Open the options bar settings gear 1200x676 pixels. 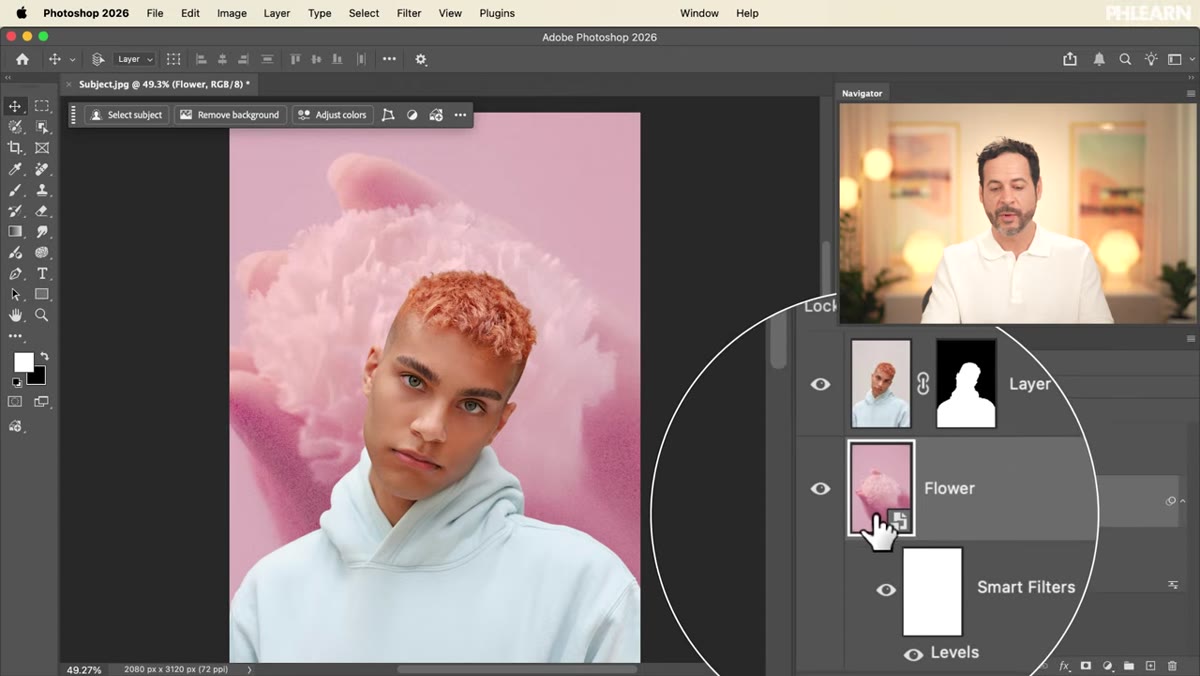421,59
